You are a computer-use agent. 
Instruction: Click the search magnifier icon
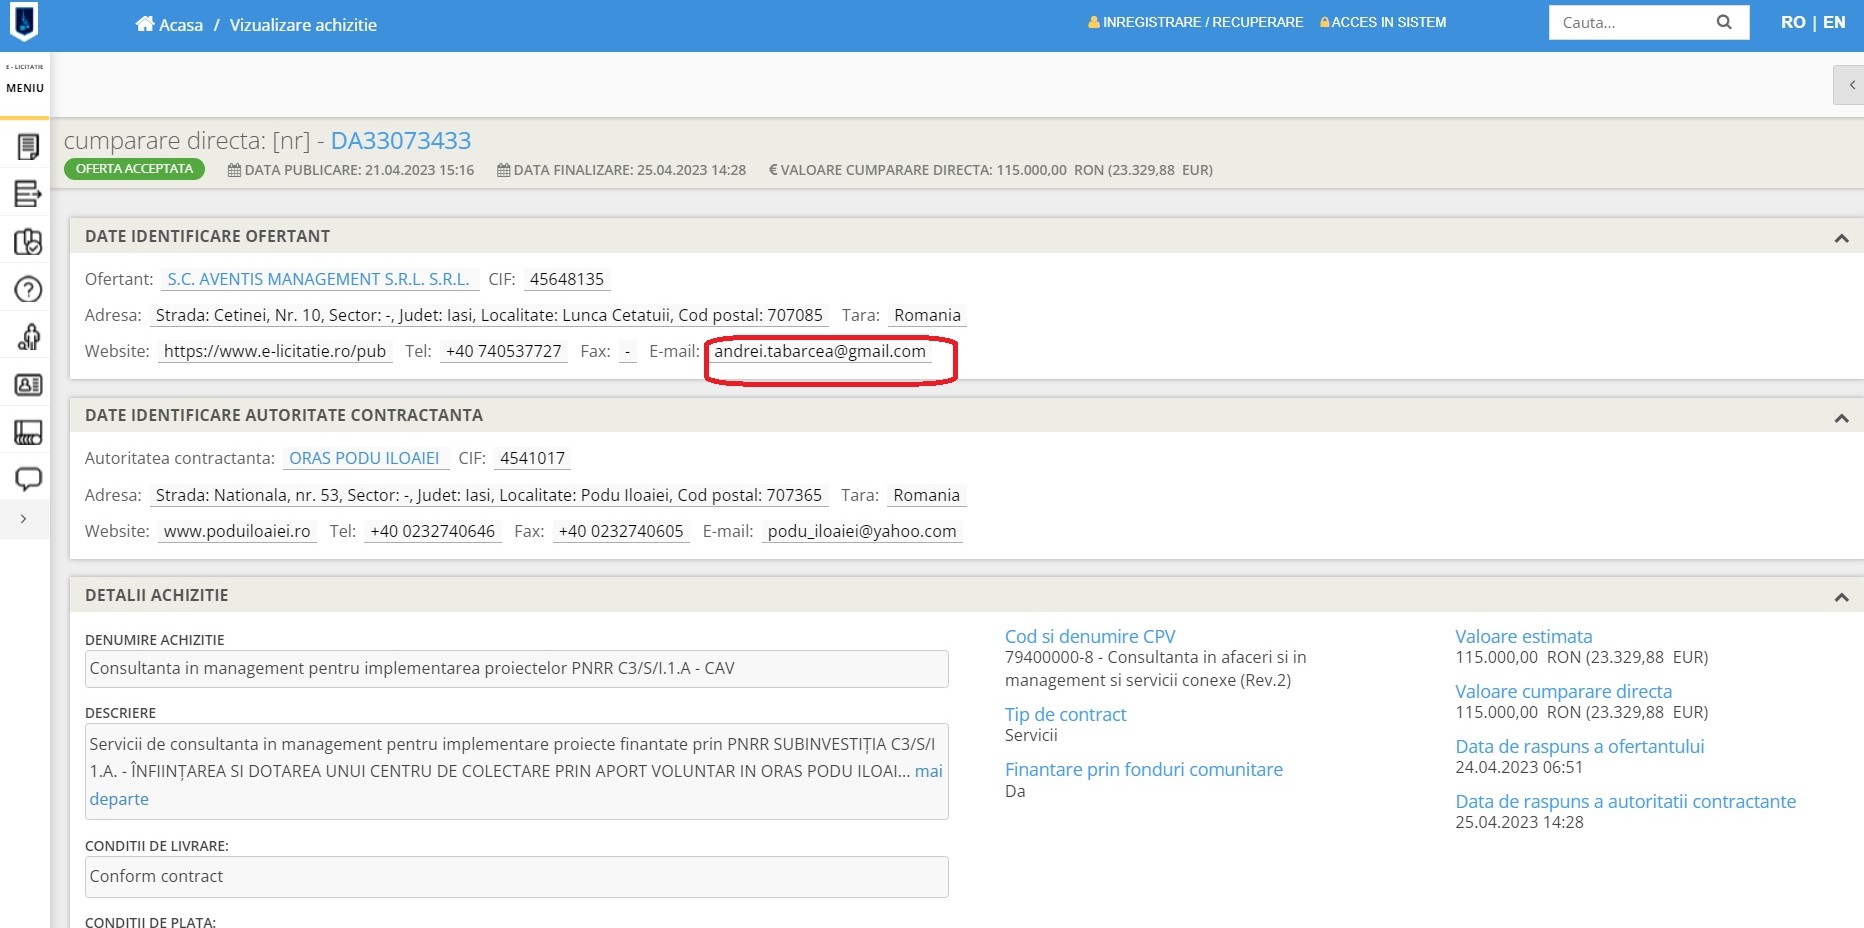coord(1724,22)
